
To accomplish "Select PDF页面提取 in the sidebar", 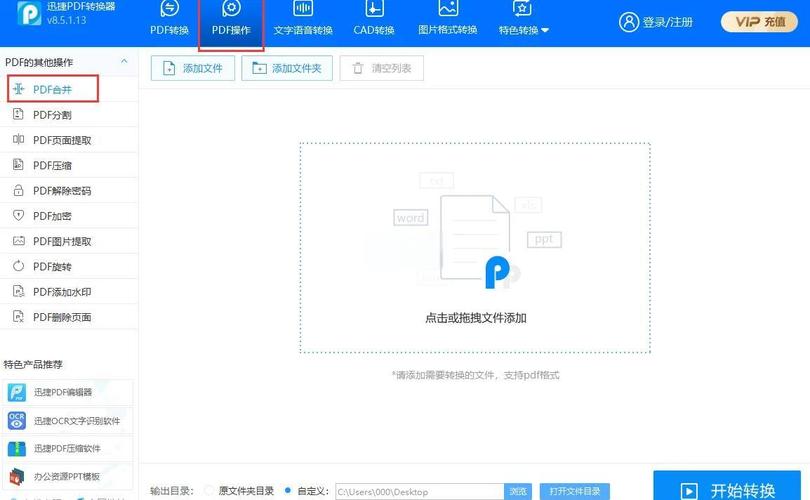I will (x=69, y=140).
